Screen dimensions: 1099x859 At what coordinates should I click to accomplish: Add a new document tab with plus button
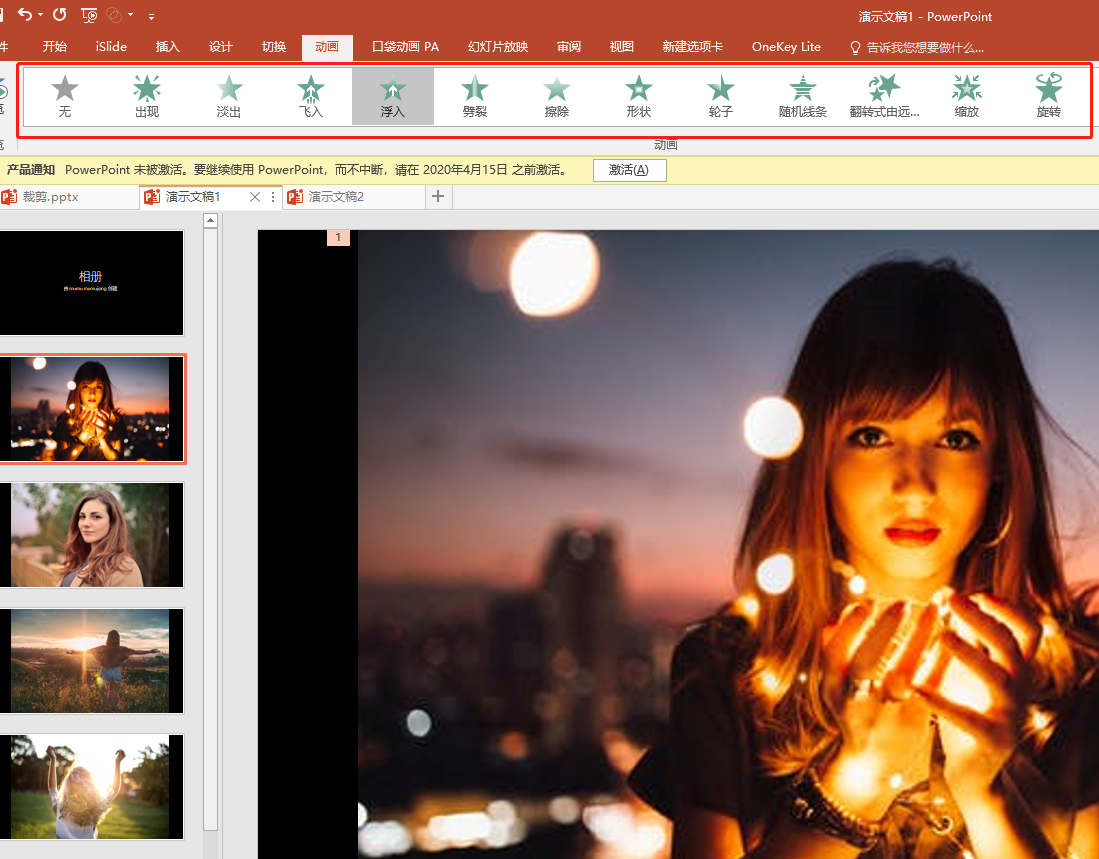tap(437, 197)
